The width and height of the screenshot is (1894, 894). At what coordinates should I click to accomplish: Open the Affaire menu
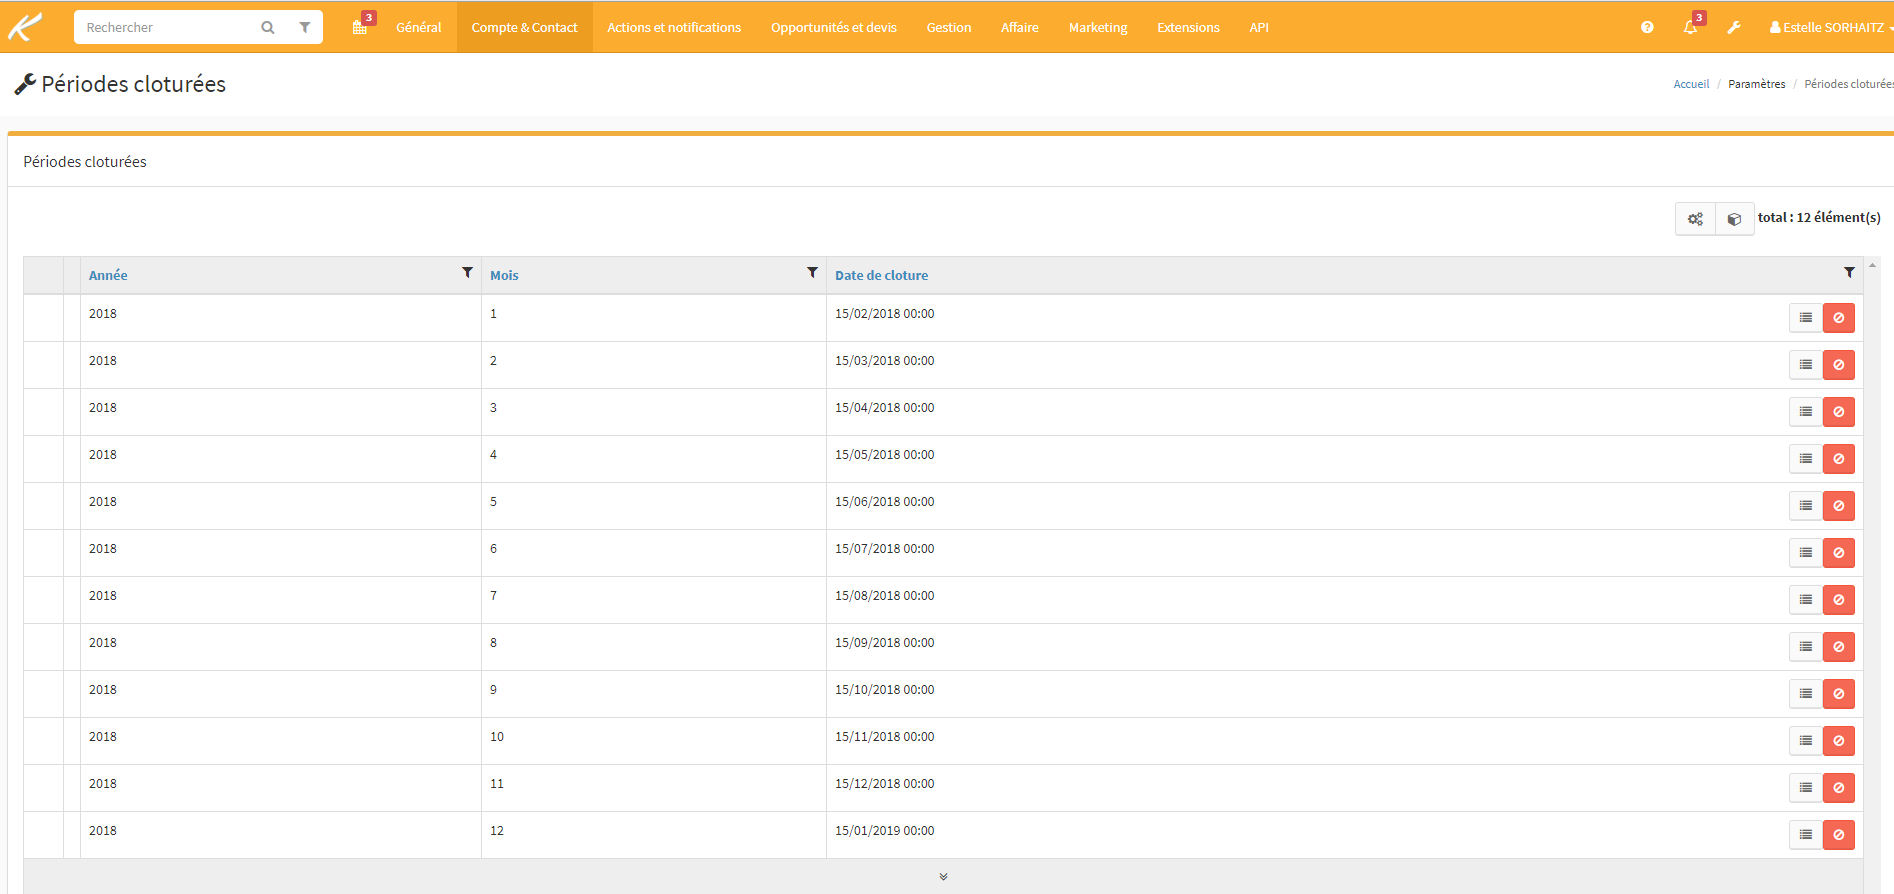(x=1020, y=27)
